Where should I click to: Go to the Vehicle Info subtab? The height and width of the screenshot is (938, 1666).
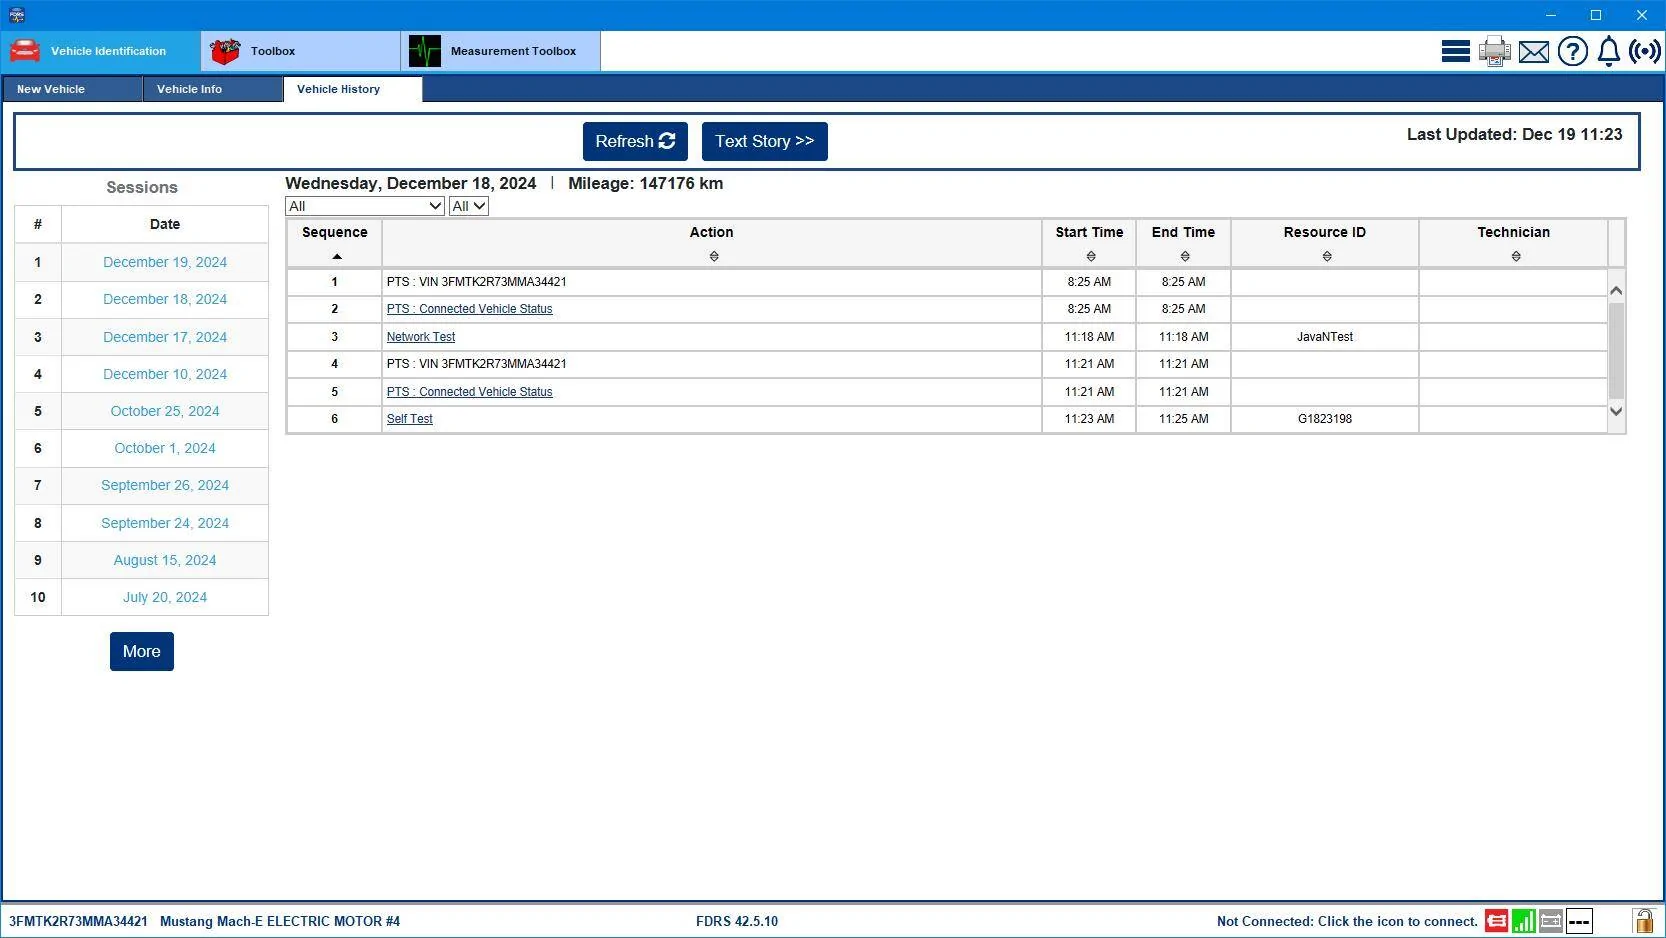click(x=213, y=89)
